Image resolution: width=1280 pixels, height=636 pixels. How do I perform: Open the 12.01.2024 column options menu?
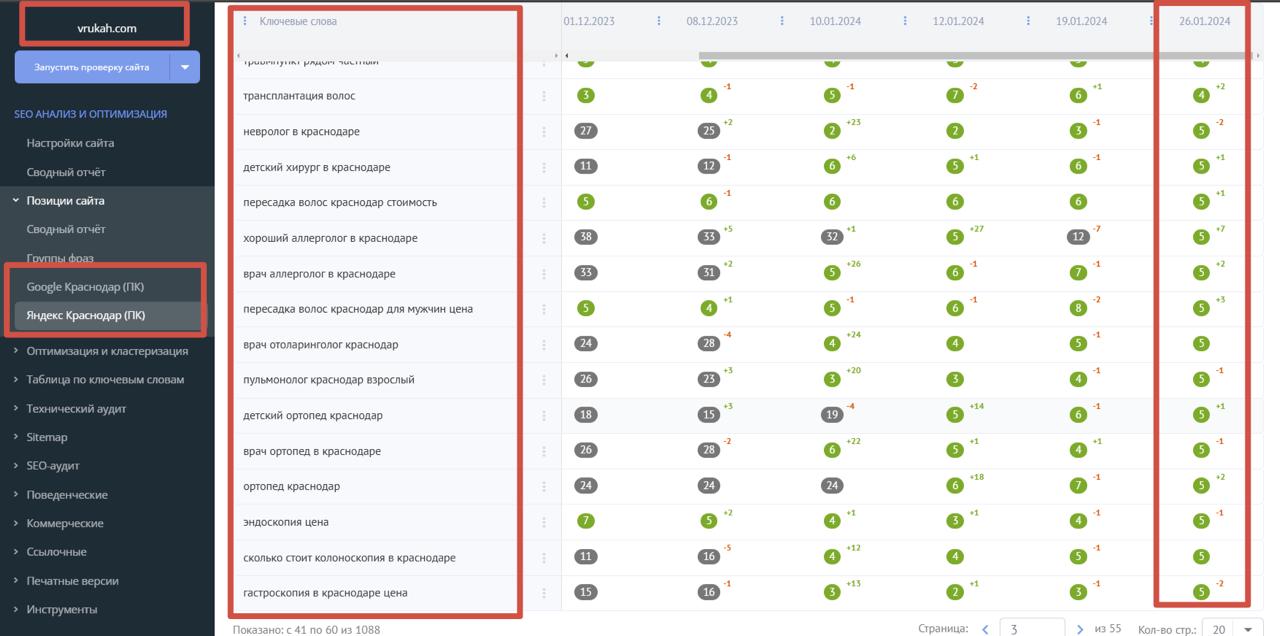click(1028, 21)
